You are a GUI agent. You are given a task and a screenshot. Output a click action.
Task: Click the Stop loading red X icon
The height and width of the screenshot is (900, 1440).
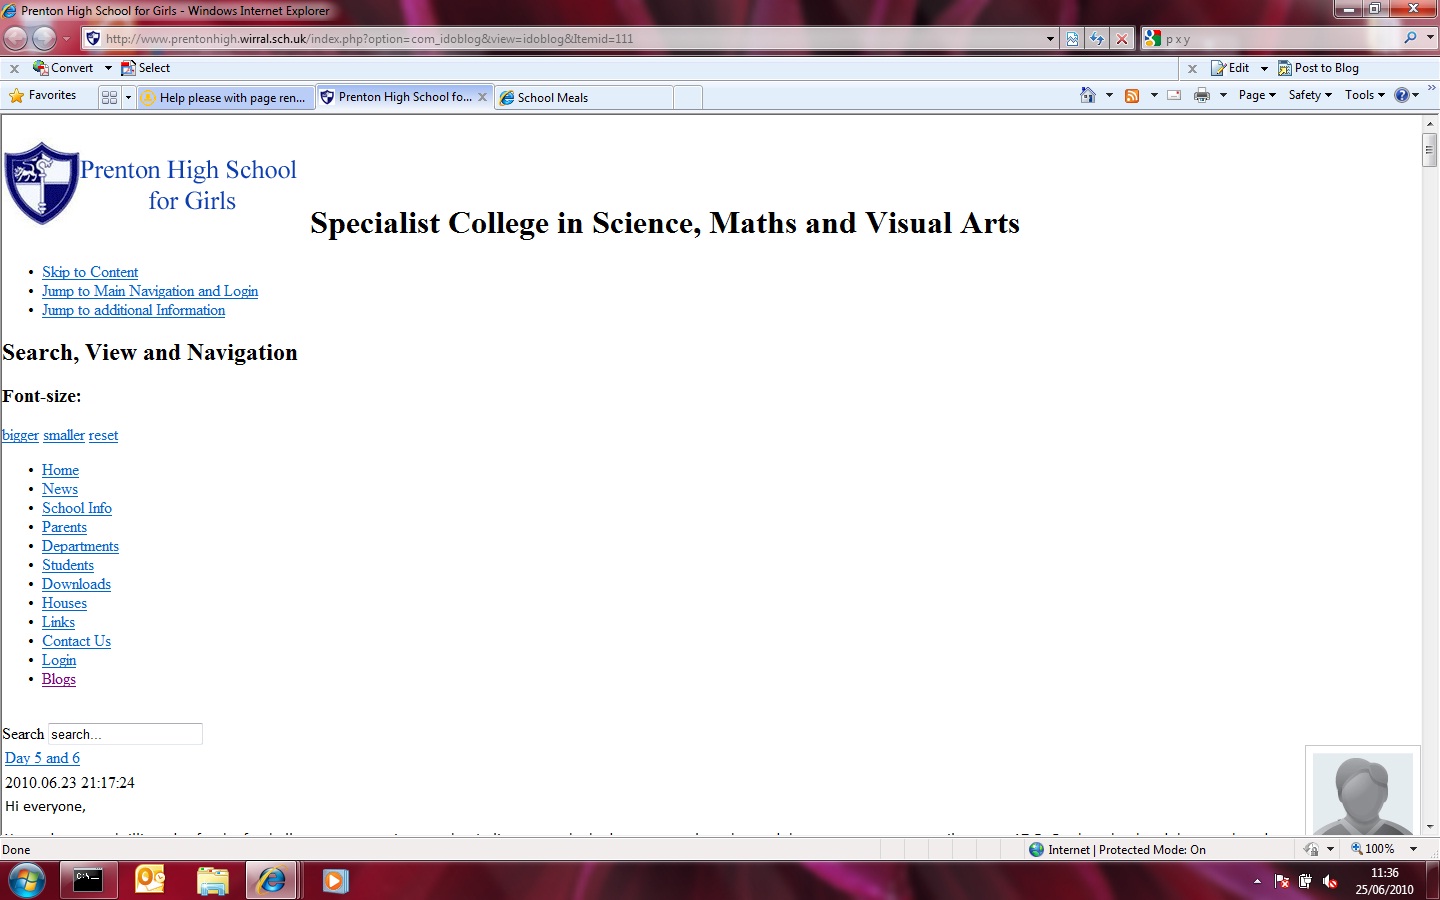(x=1122, y=39)
